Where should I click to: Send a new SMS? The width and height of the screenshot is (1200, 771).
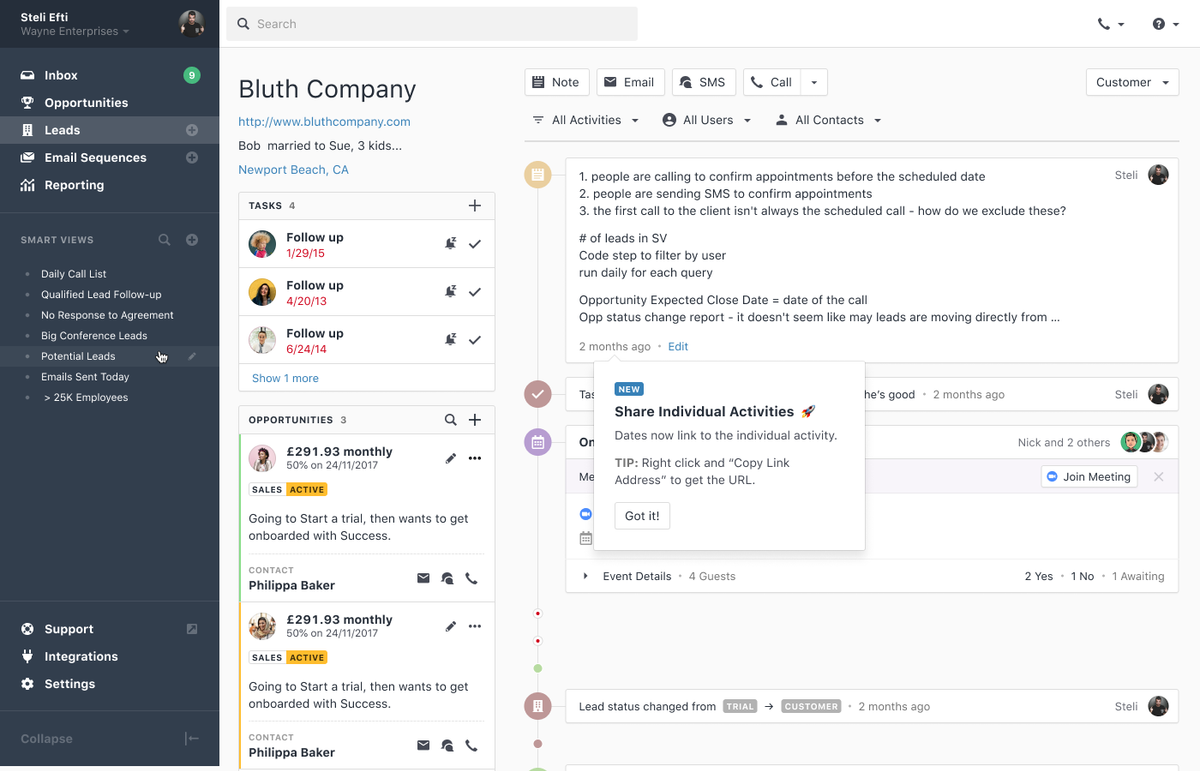click(704, 82)
